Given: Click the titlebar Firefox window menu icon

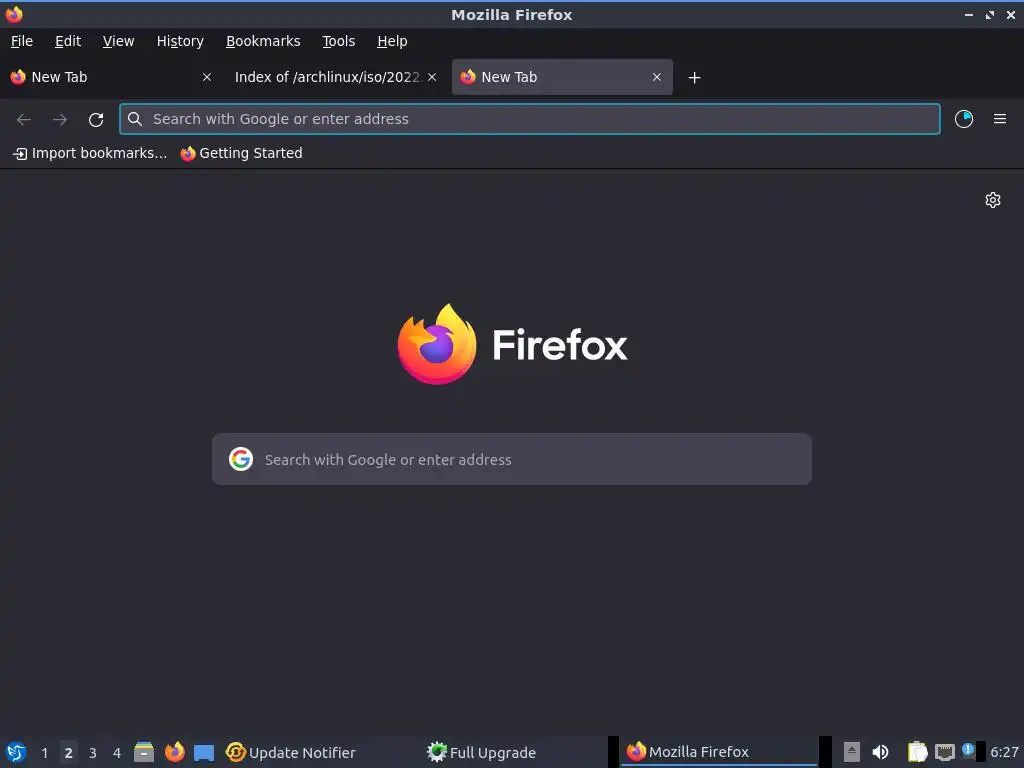Looking at the screenshot, I should (14, 14).
